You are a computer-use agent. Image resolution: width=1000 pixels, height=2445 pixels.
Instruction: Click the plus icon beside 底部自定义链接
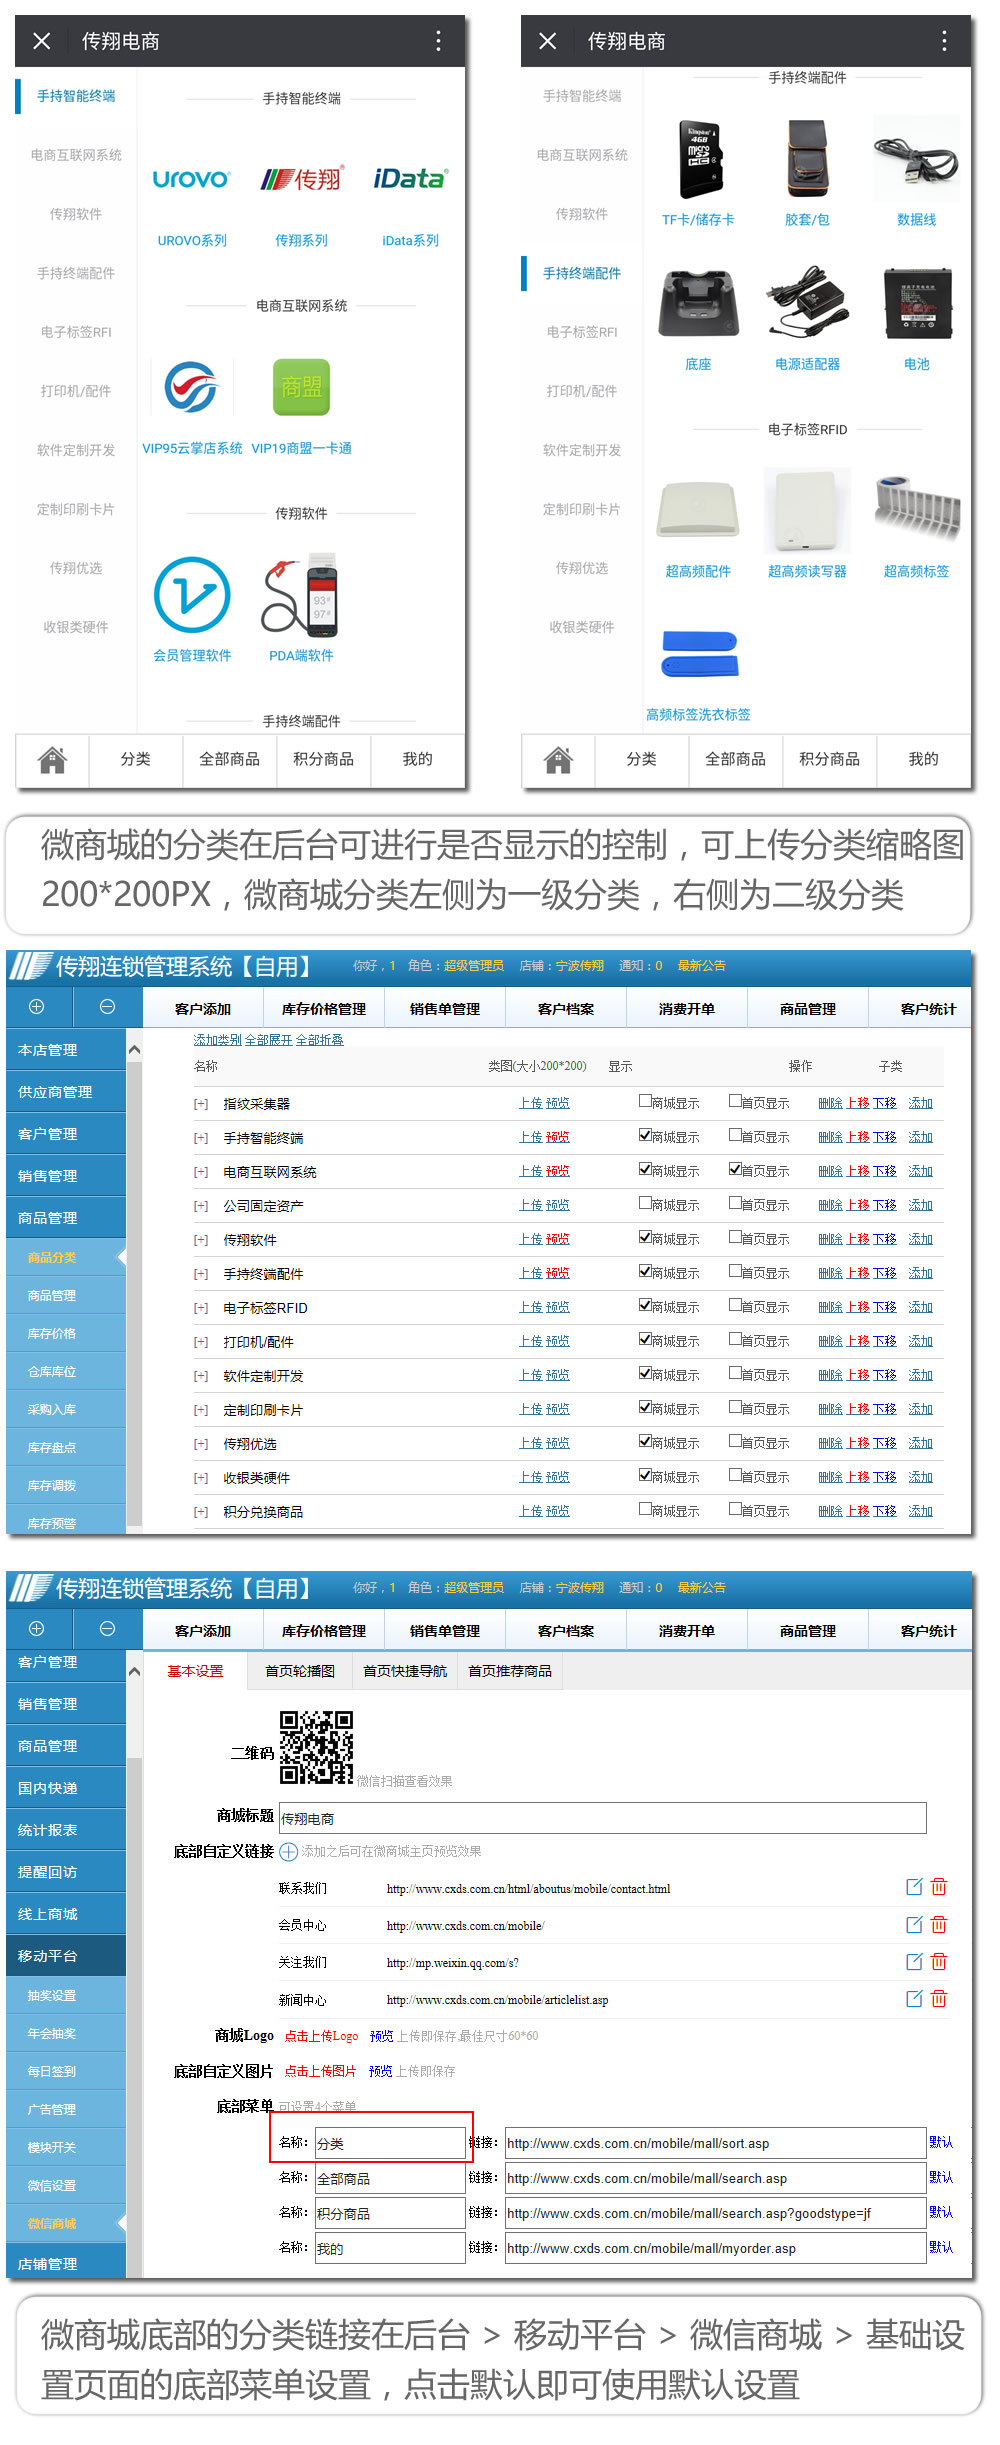(x=288, y=1852)
